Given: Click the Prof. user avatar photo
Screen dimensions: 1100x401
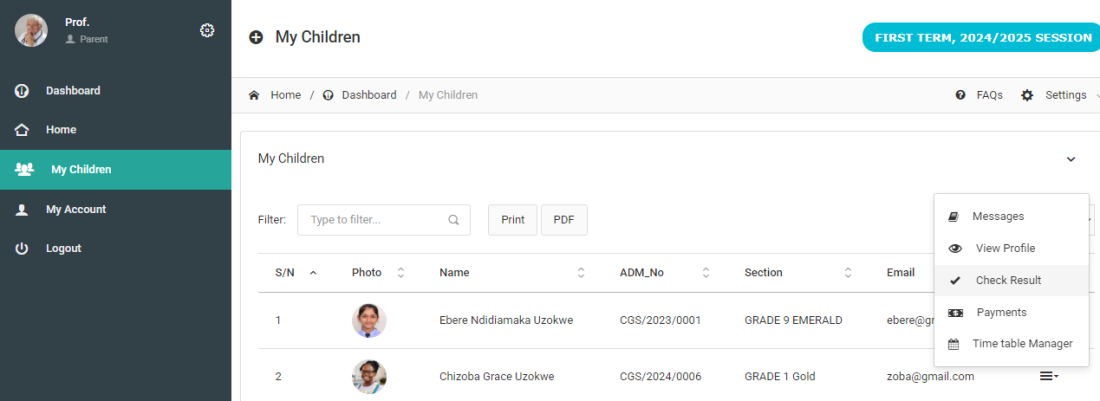Looking at the screenshot, I should coord(31,30).
